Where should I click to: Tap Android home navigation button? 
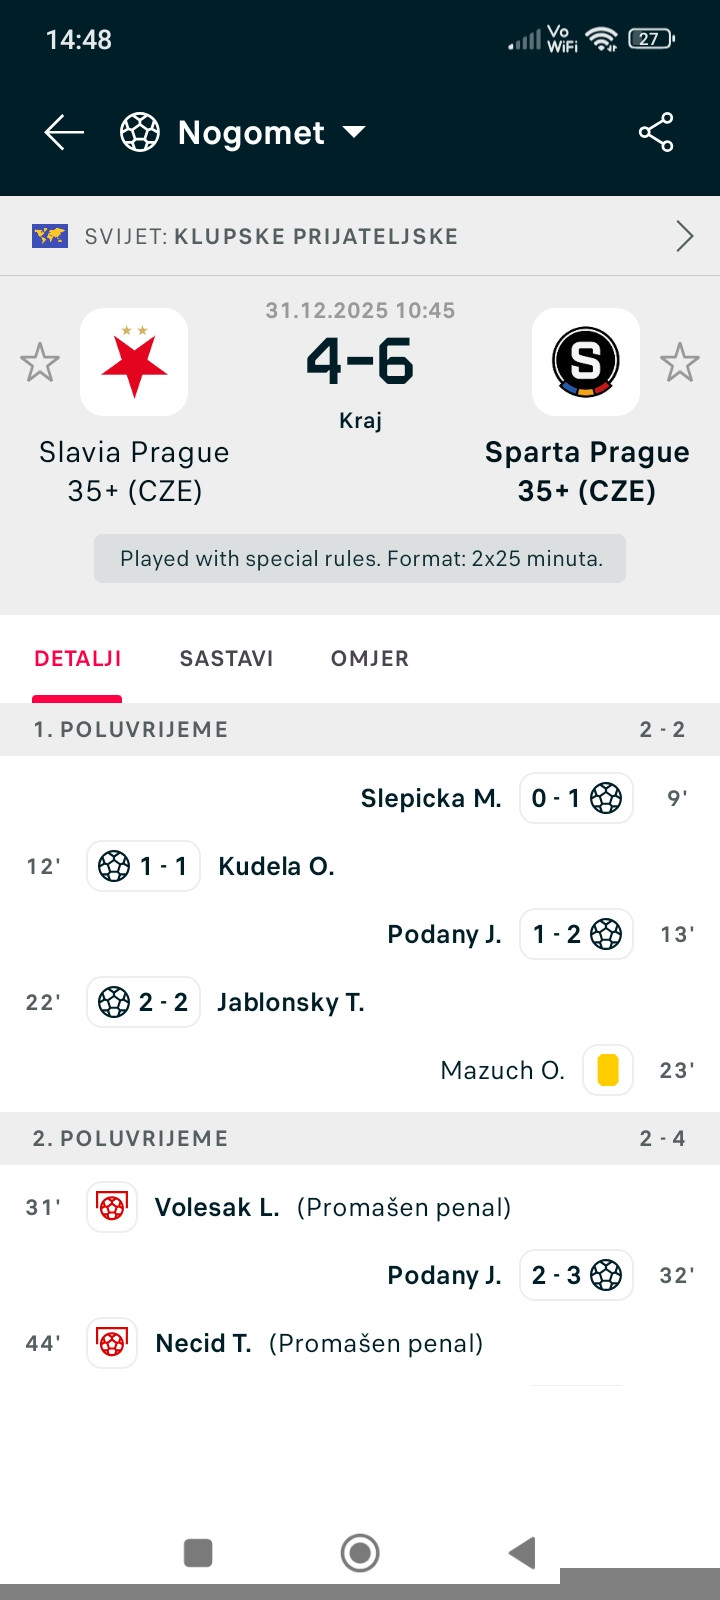(360, 1553)
